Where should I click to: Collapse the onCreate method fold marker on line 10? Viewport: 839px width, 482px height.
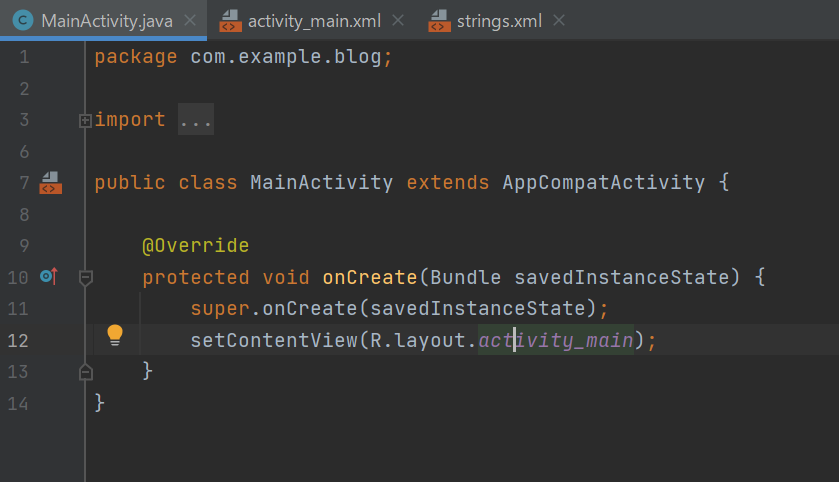click(x=85, y=278)
